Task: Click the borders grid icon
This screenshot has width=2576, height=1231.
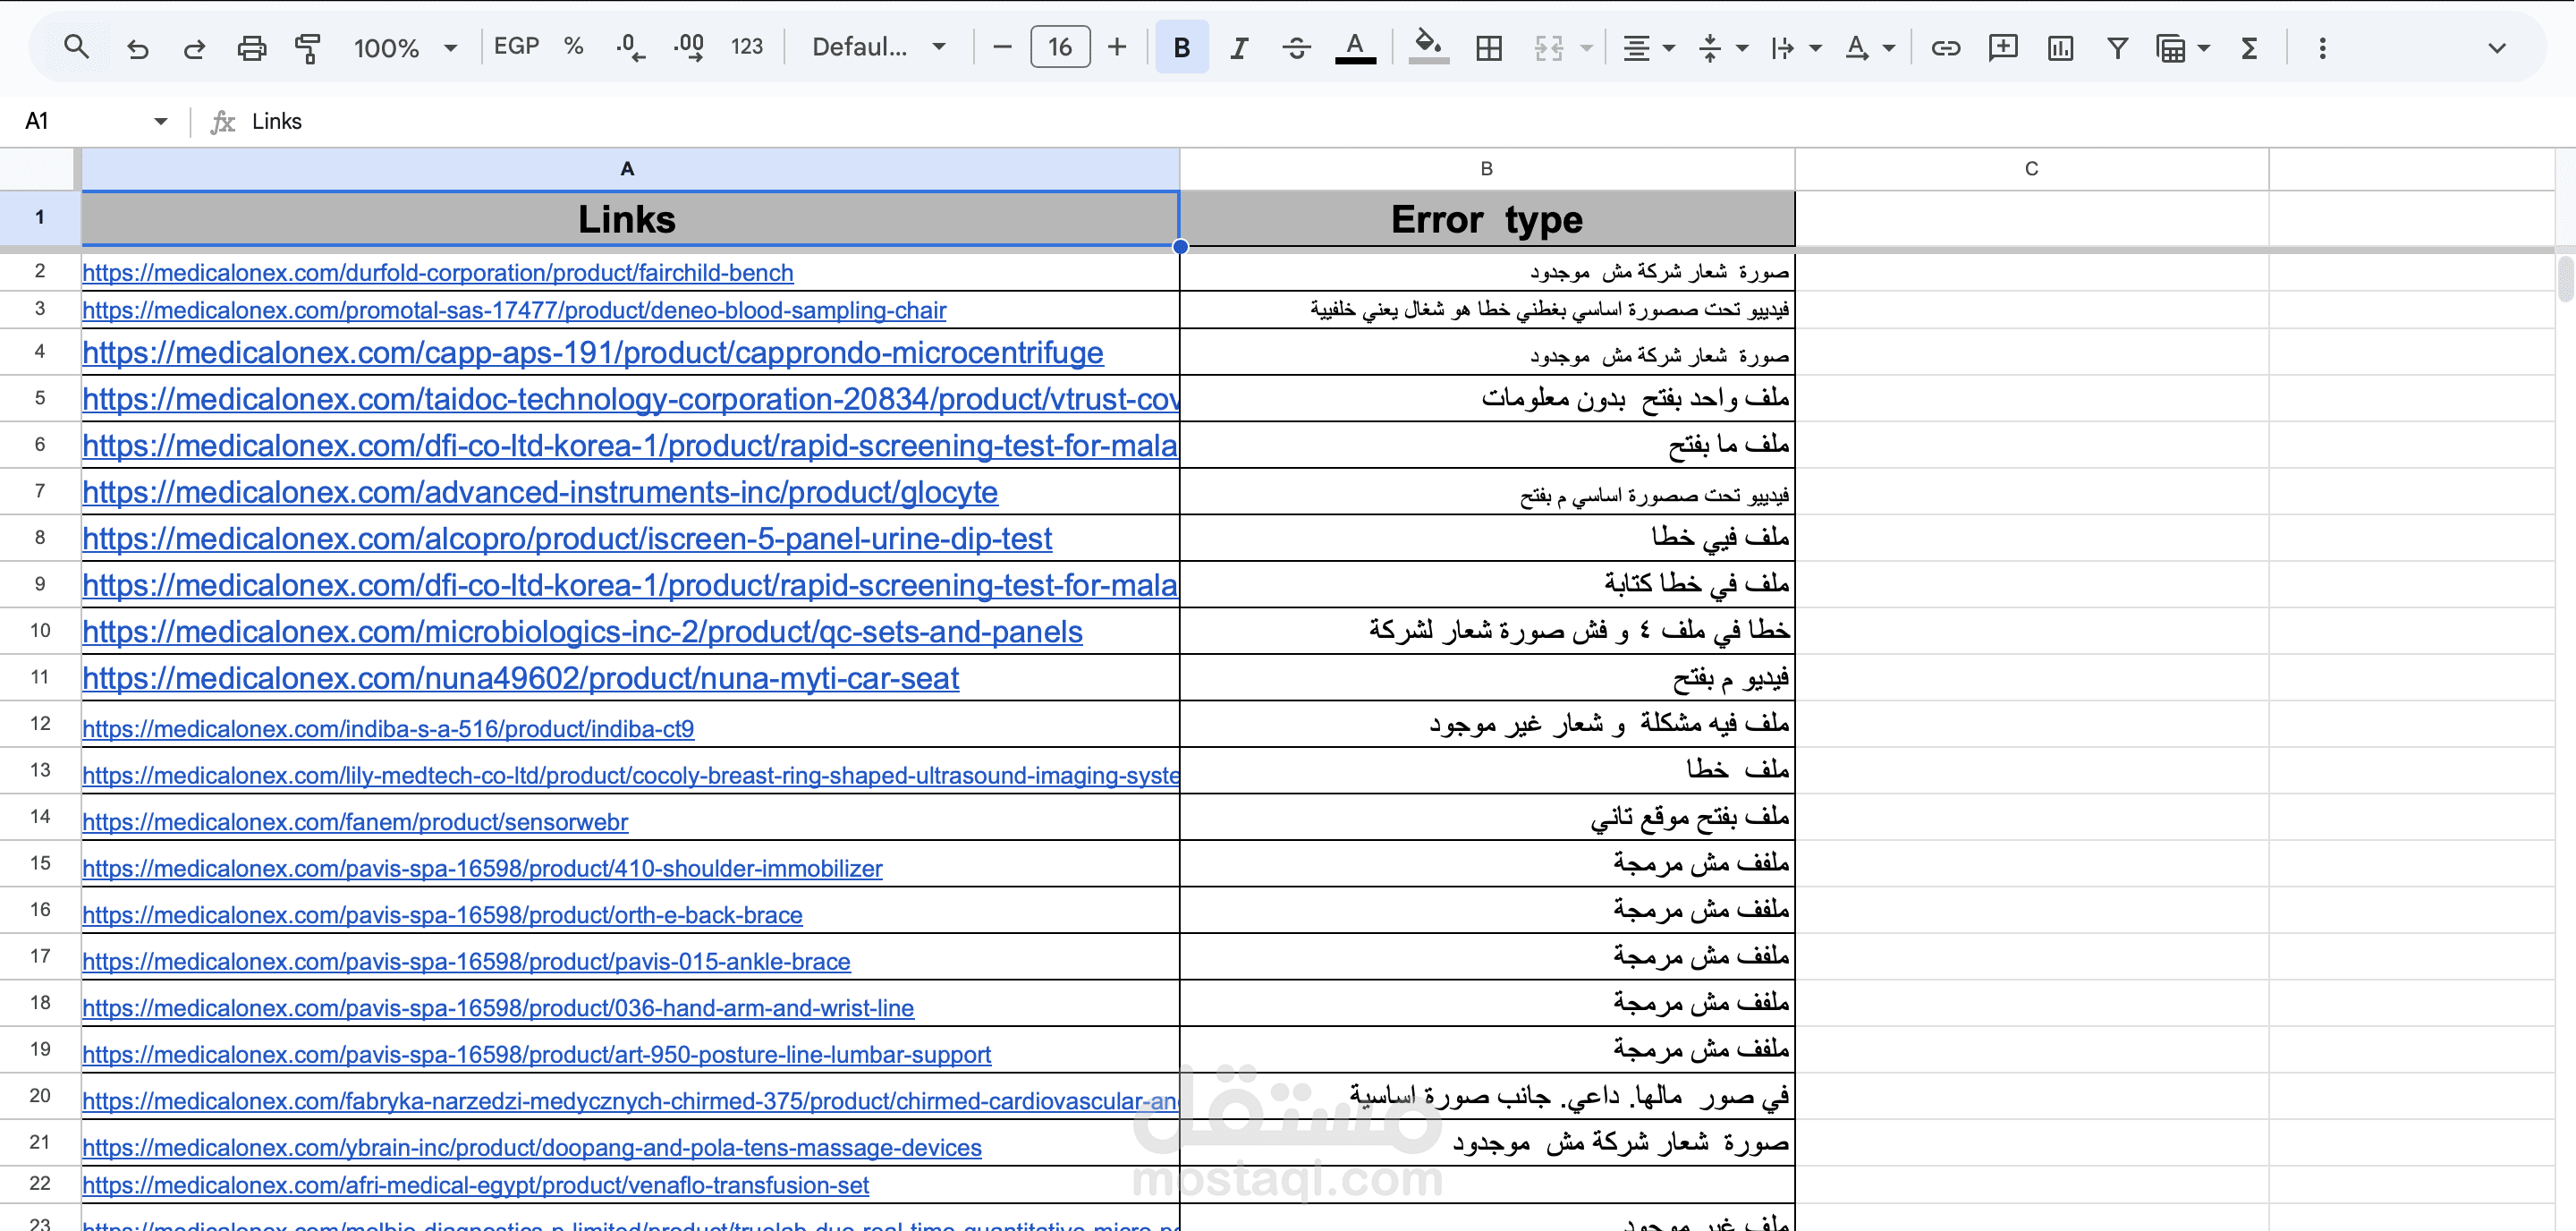Action: 1488,47
